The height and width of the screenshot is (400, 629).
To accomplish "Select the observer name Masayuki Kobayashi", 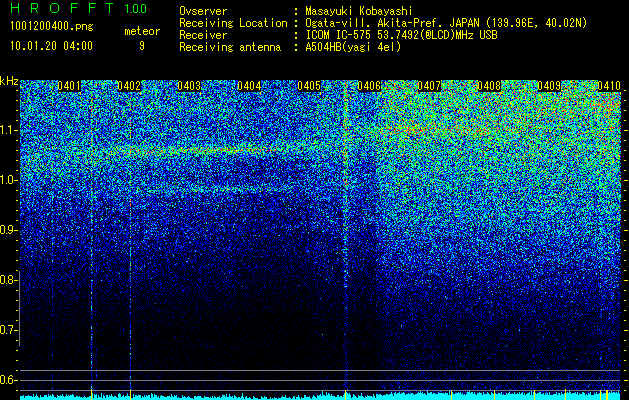I will [359, 11].
